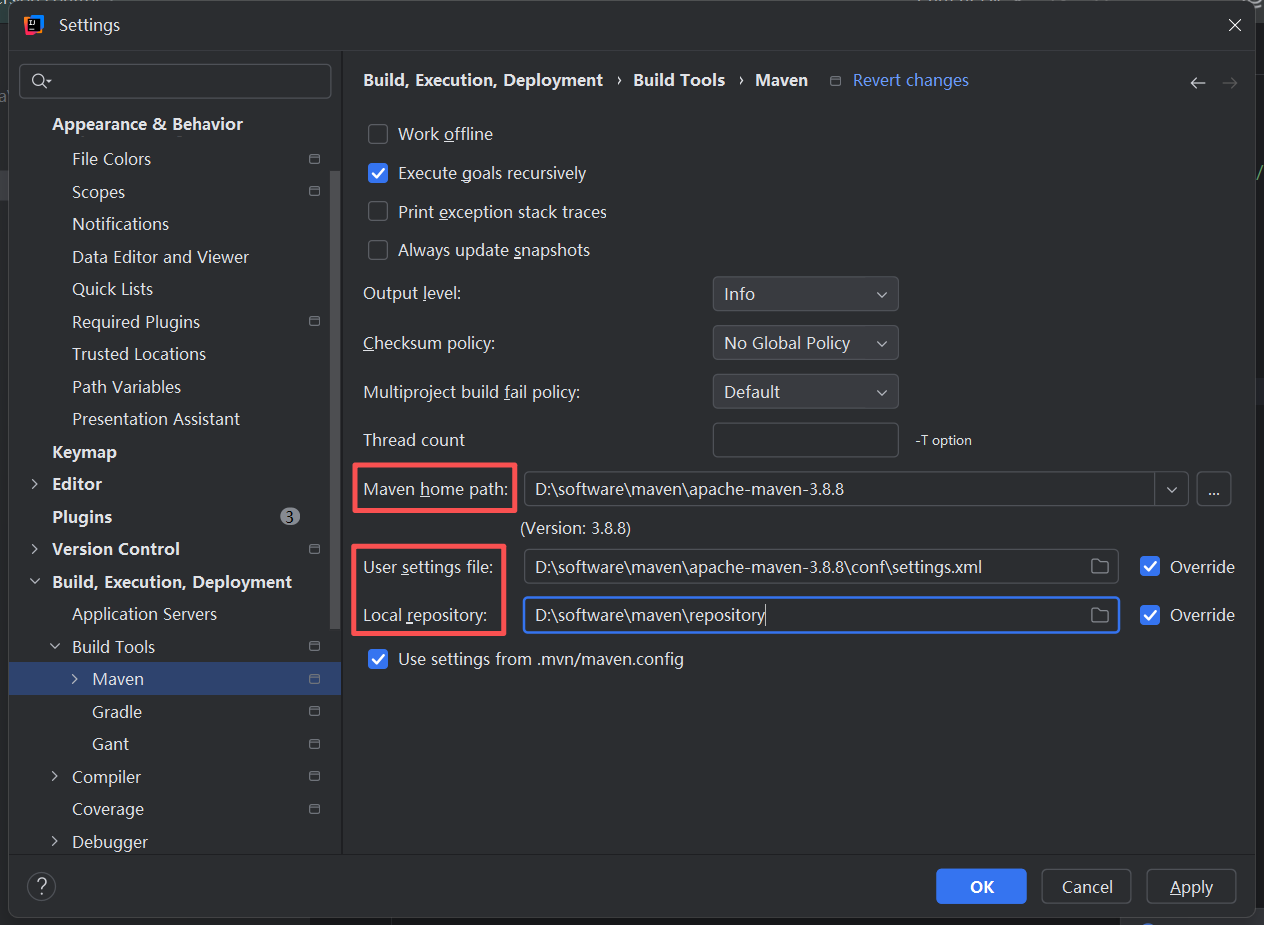Select Keymap in settings tree
1264x925 pixels.
tap(84, 452)
